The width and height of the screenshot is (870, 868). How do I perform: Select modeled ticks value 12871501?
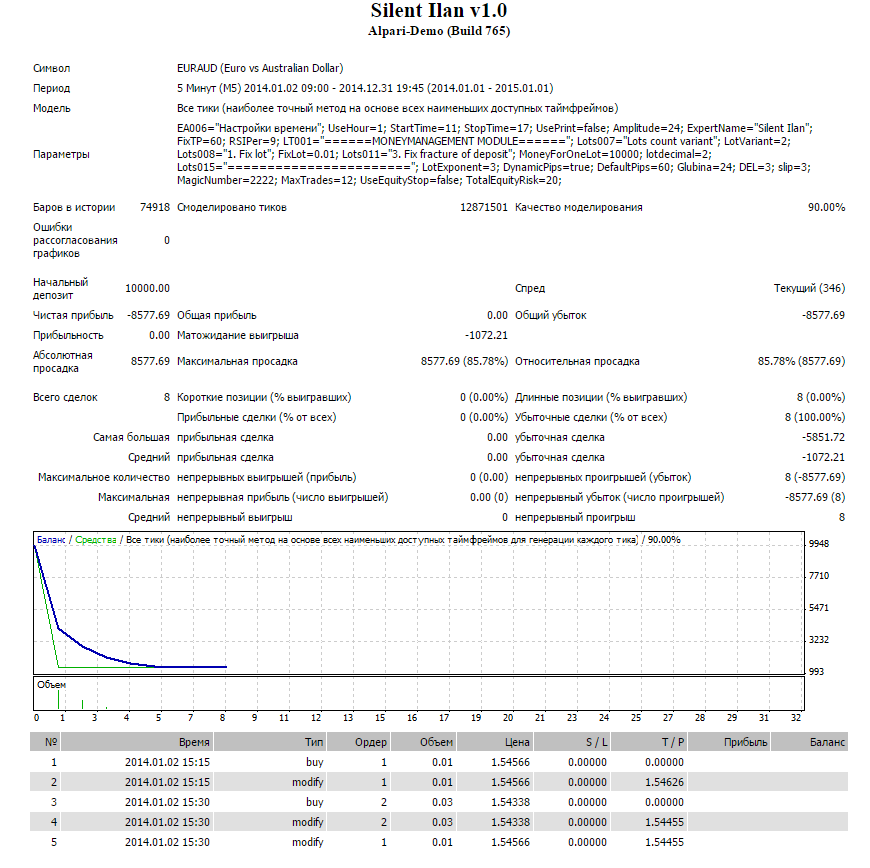point(483,207)
